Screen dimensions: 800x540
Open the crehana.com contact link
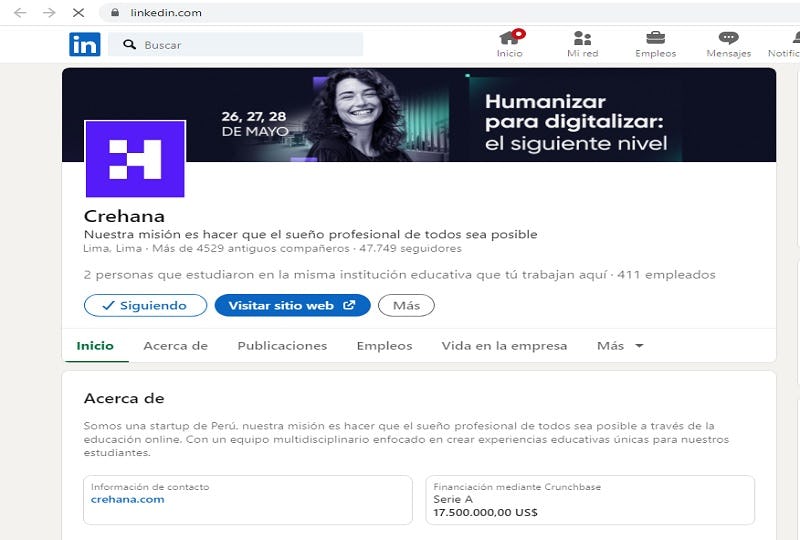point(127,499)
